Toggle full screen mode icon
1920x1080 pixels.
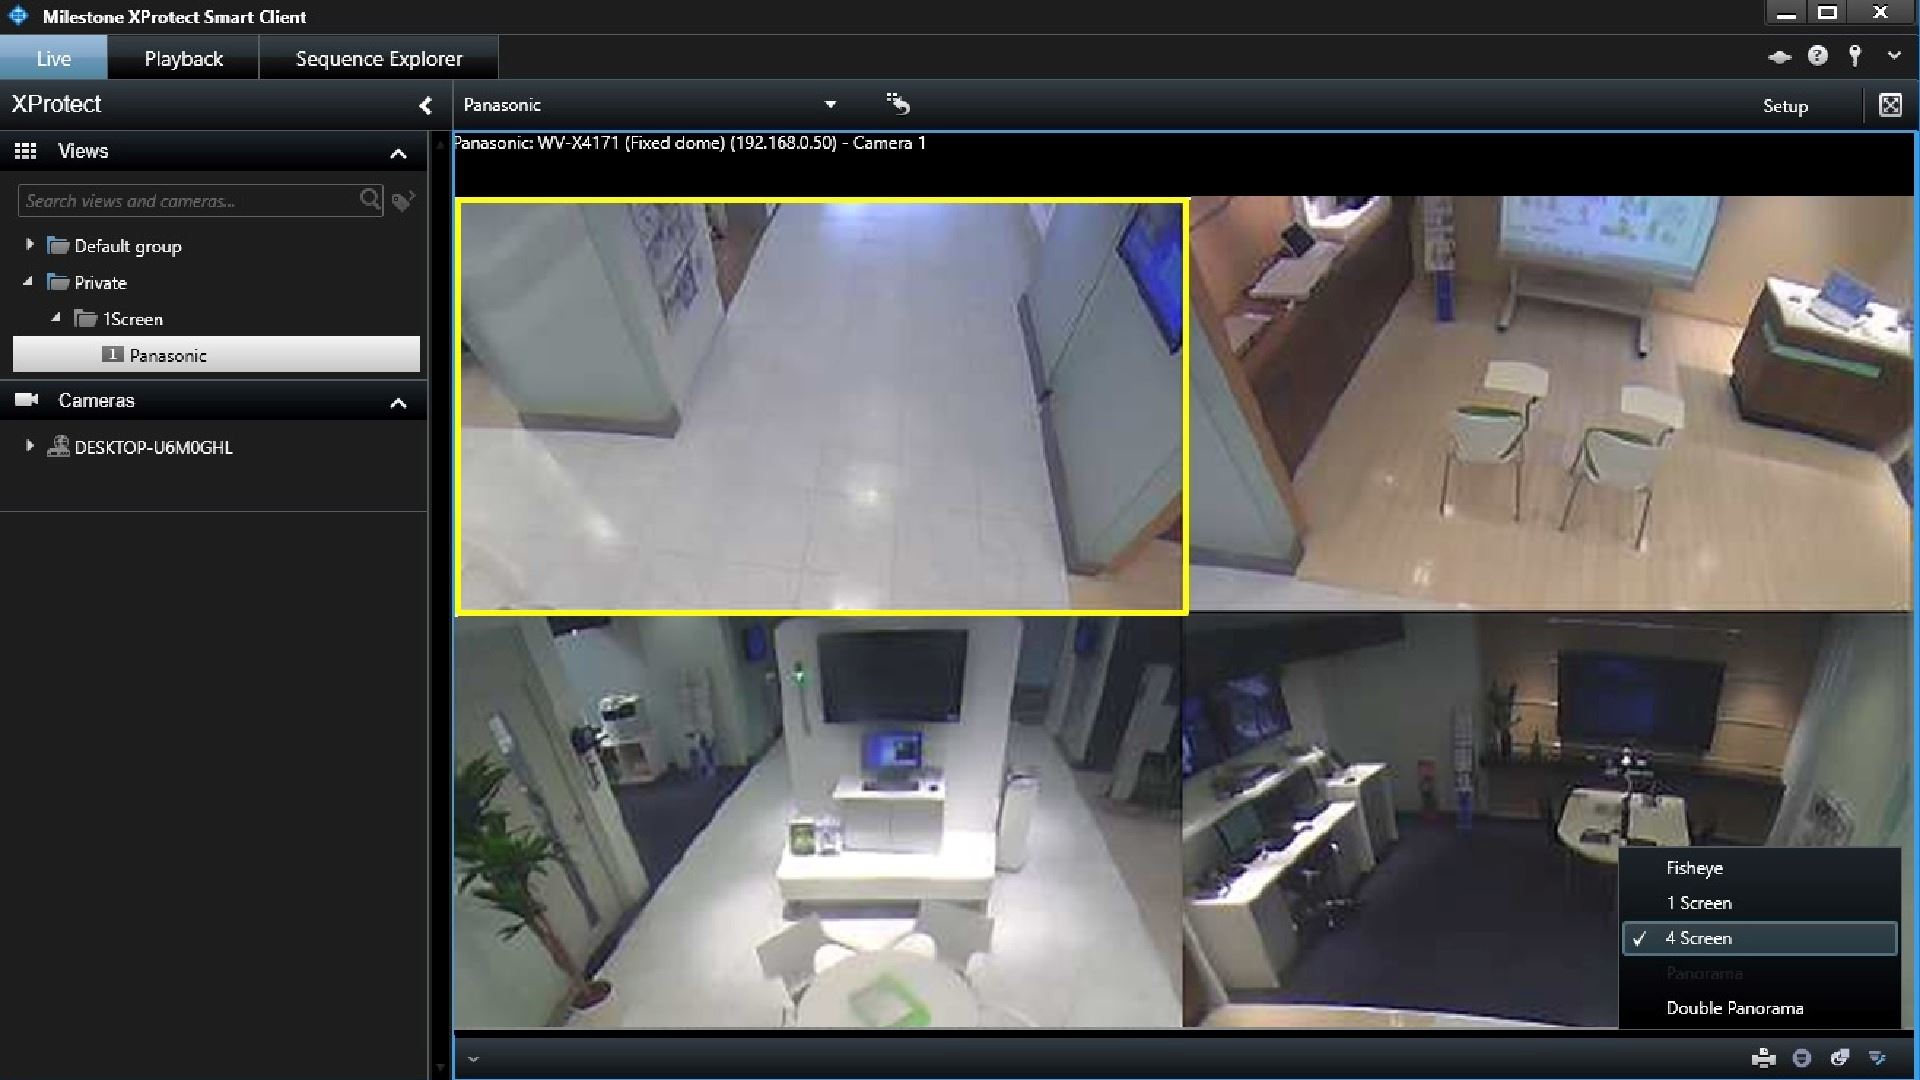pyautogui.click(x=1890, y=105)
